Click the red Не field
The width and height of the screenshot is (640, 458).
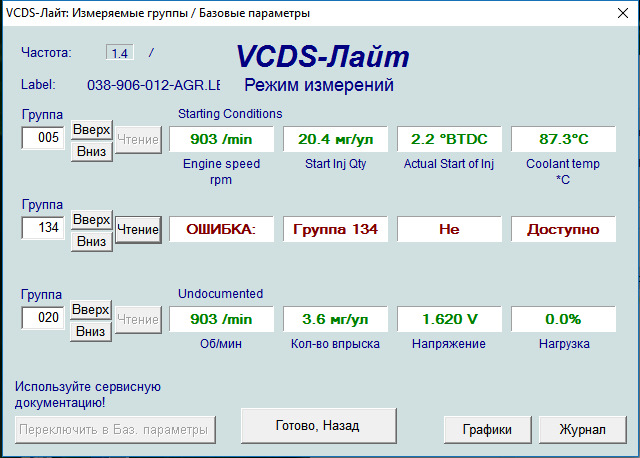pyautogui.click(x=449, y=229)
